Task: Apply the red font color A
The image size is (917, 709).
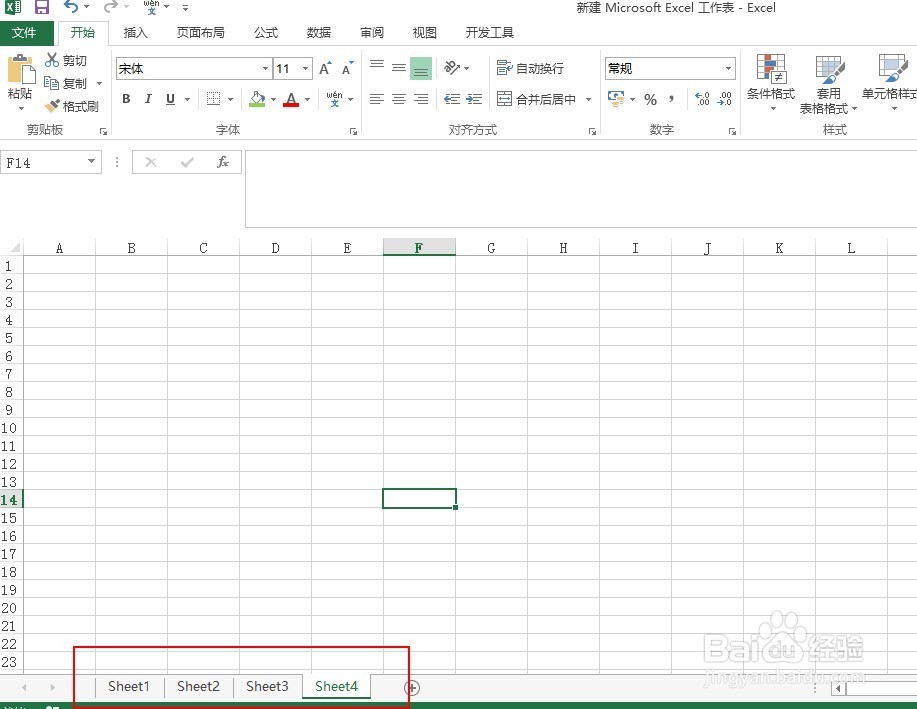Action: point(291,99)
